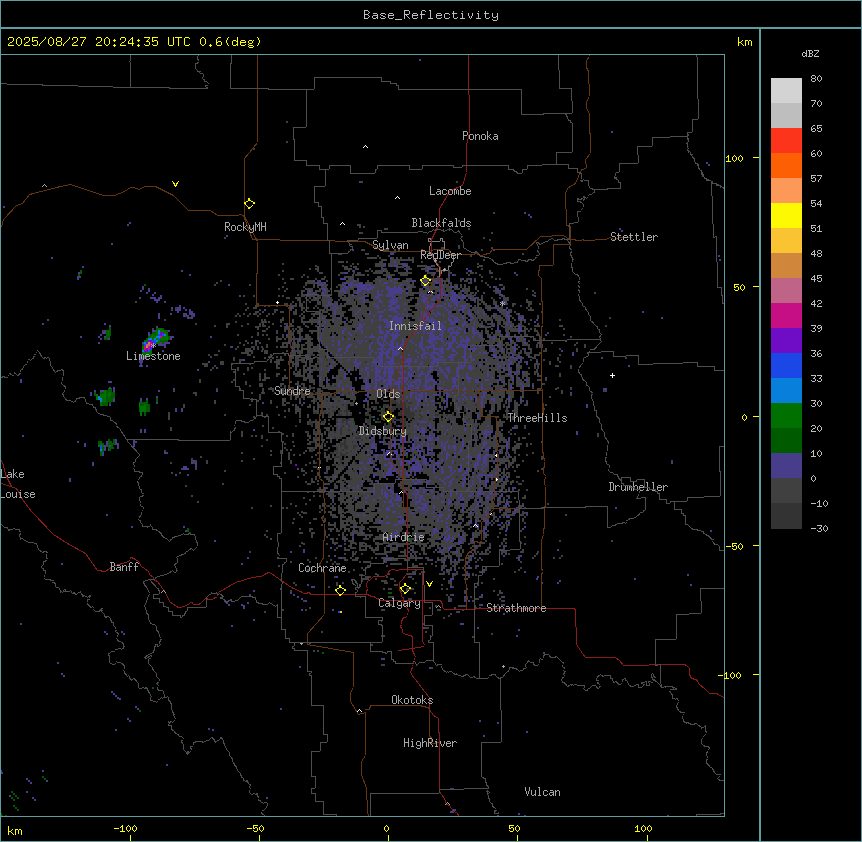Click the Calgary label
Viewport: 862px width, 842px height.
[400, 603]
